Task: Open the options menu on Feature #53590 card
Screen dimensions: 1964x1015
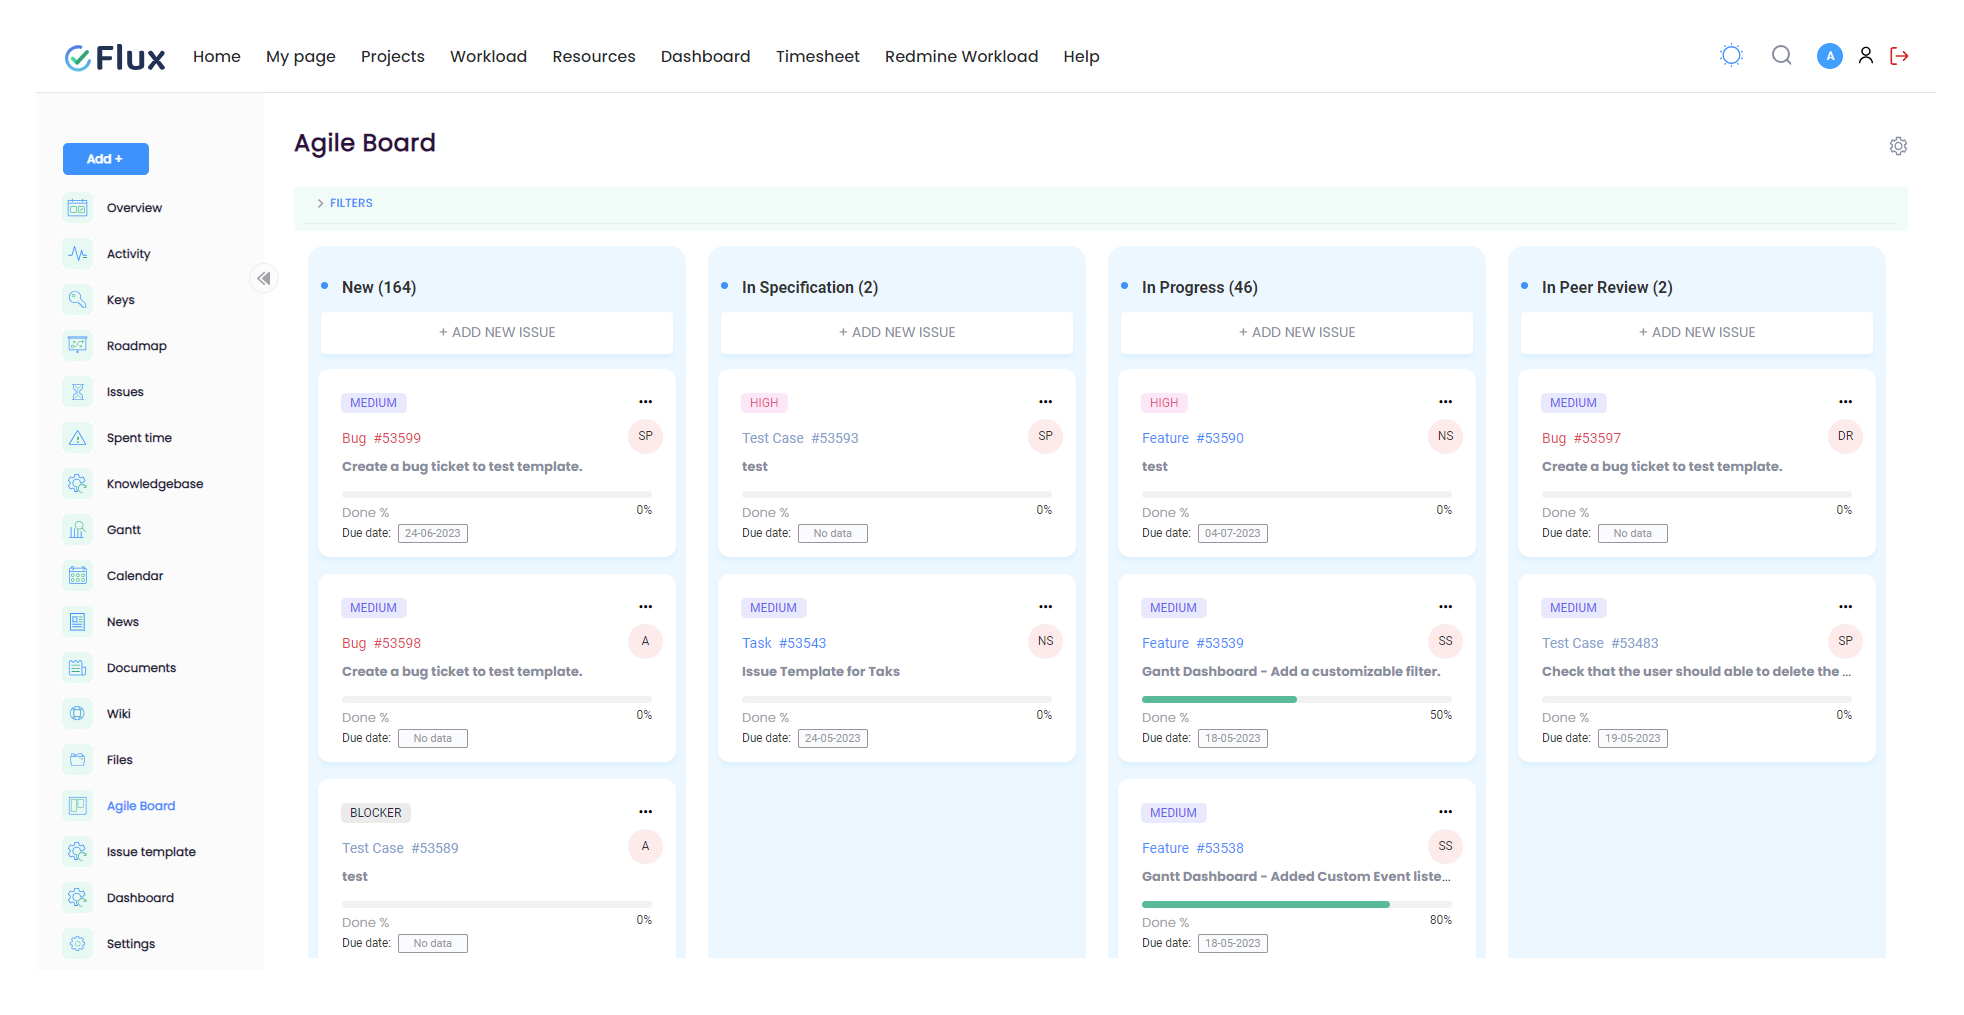Action: 1445,400
